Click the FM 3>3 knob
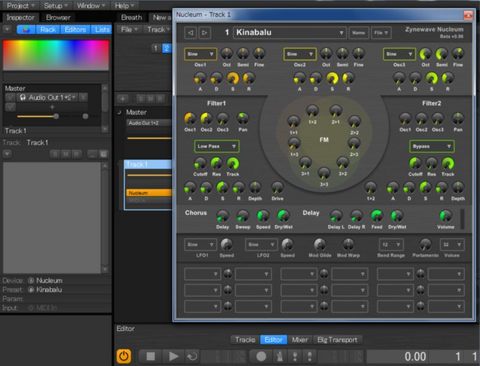Screen dimensions: 480x366 click(324, 173)
